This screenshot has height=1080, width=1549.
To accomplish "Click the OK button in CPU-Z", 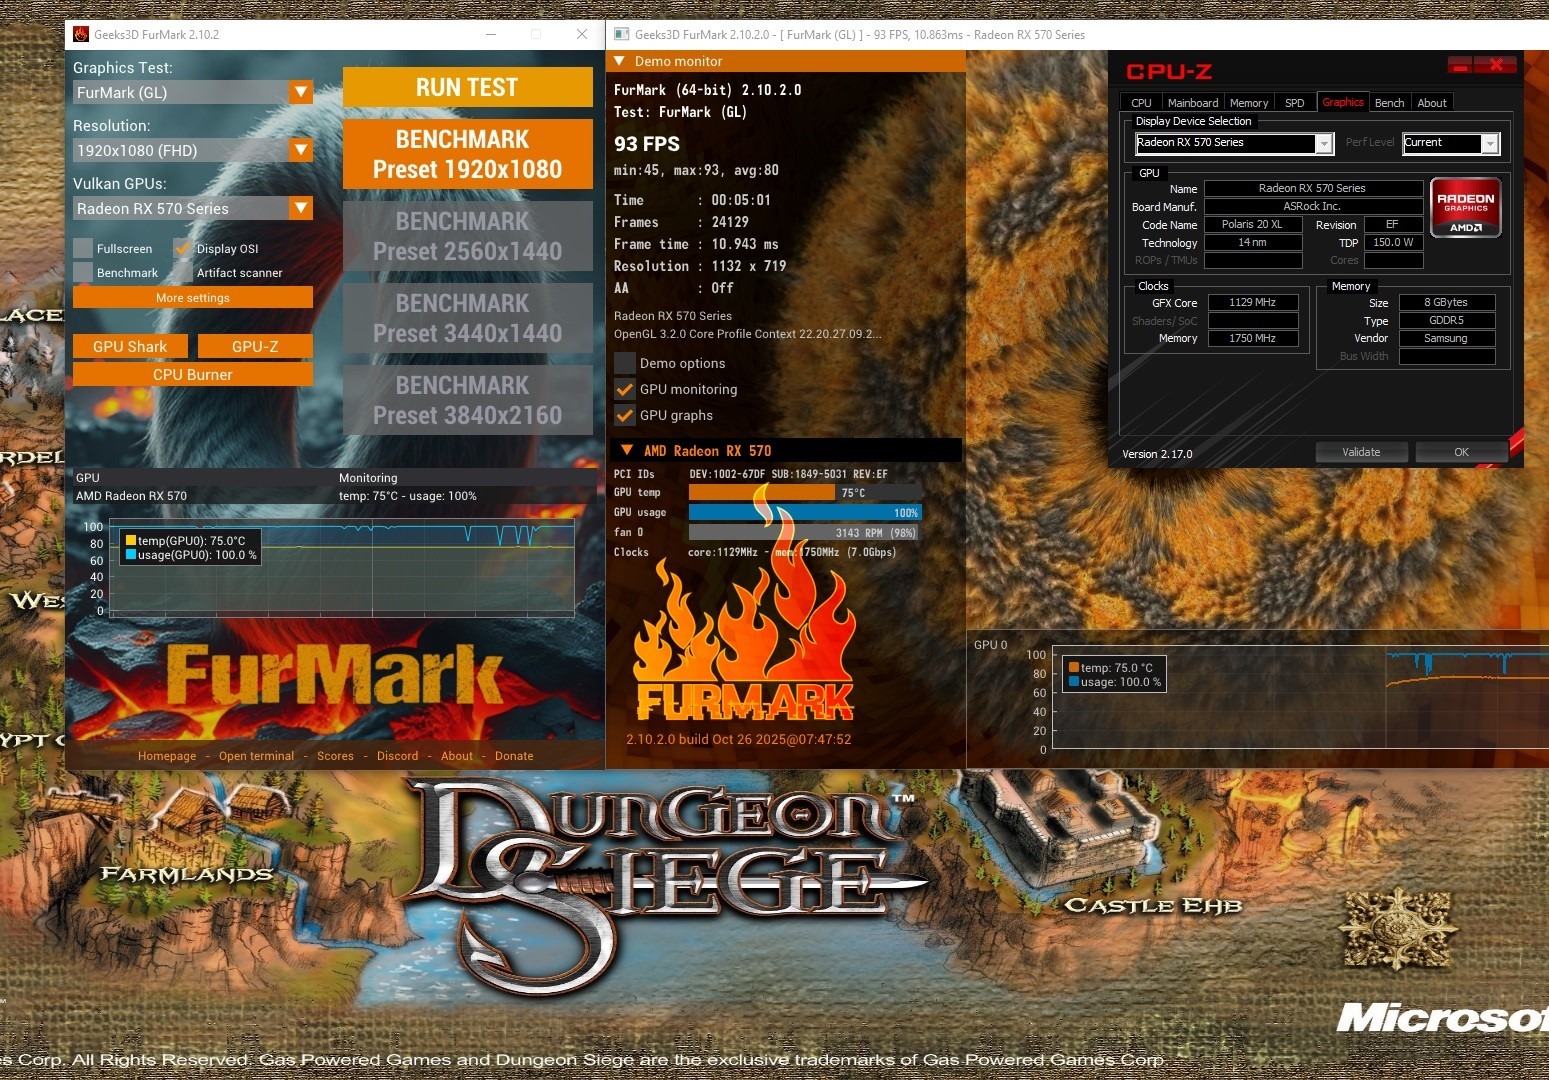I will tap(1461, 452).
